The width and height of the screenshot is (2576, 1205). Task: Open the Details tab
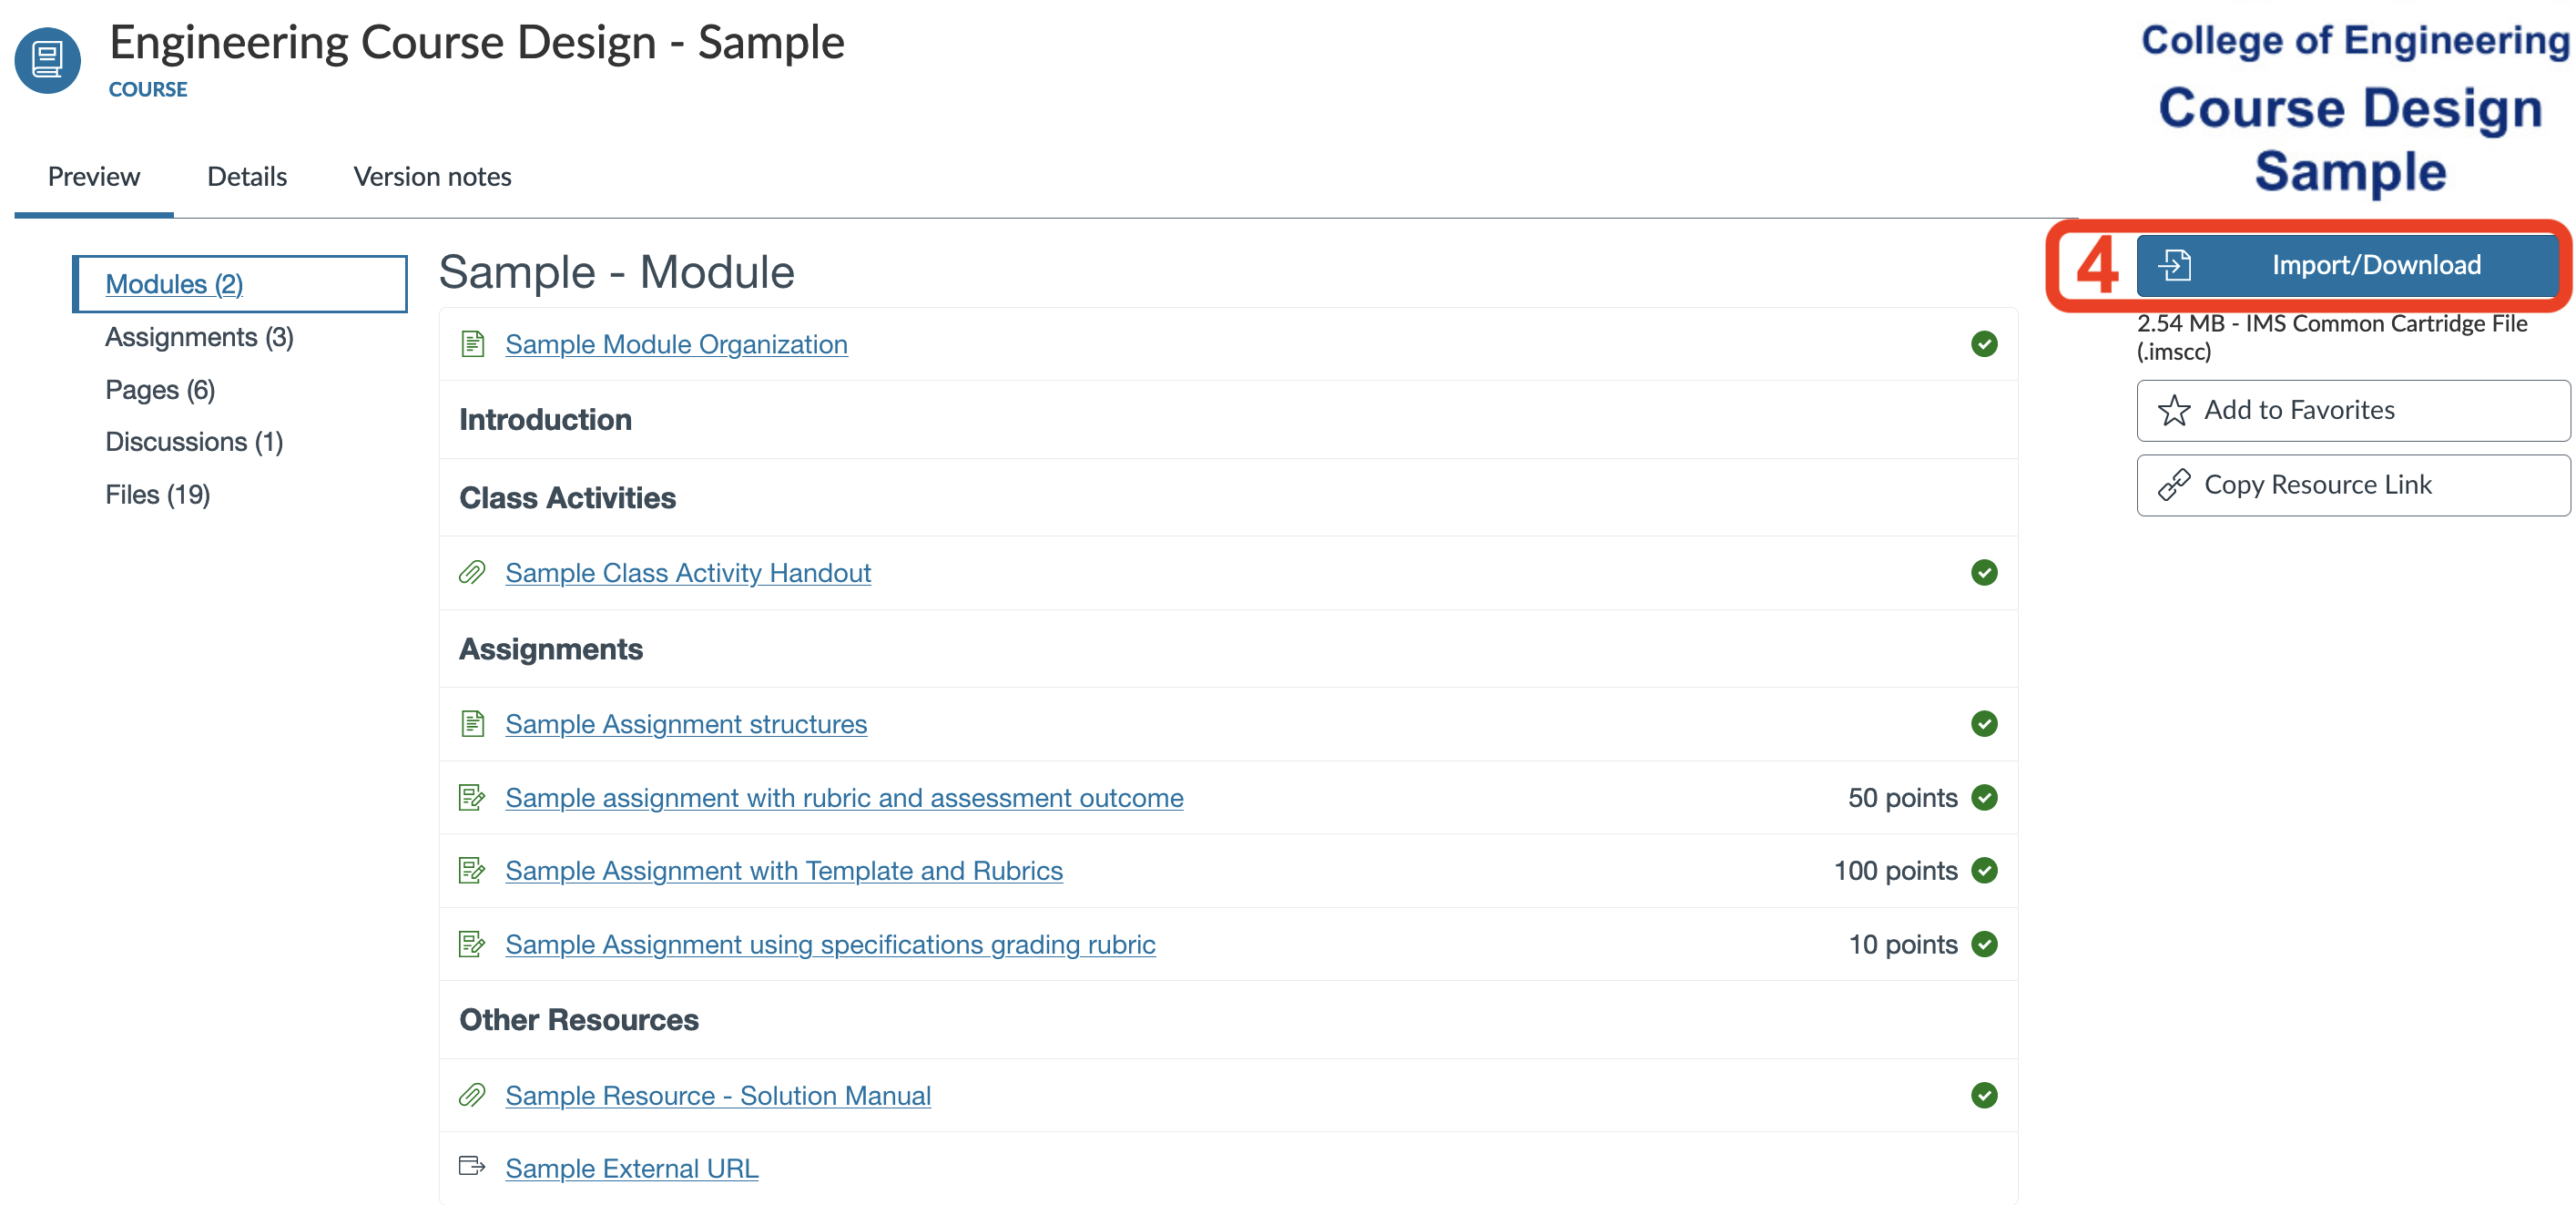pos(247,177)
